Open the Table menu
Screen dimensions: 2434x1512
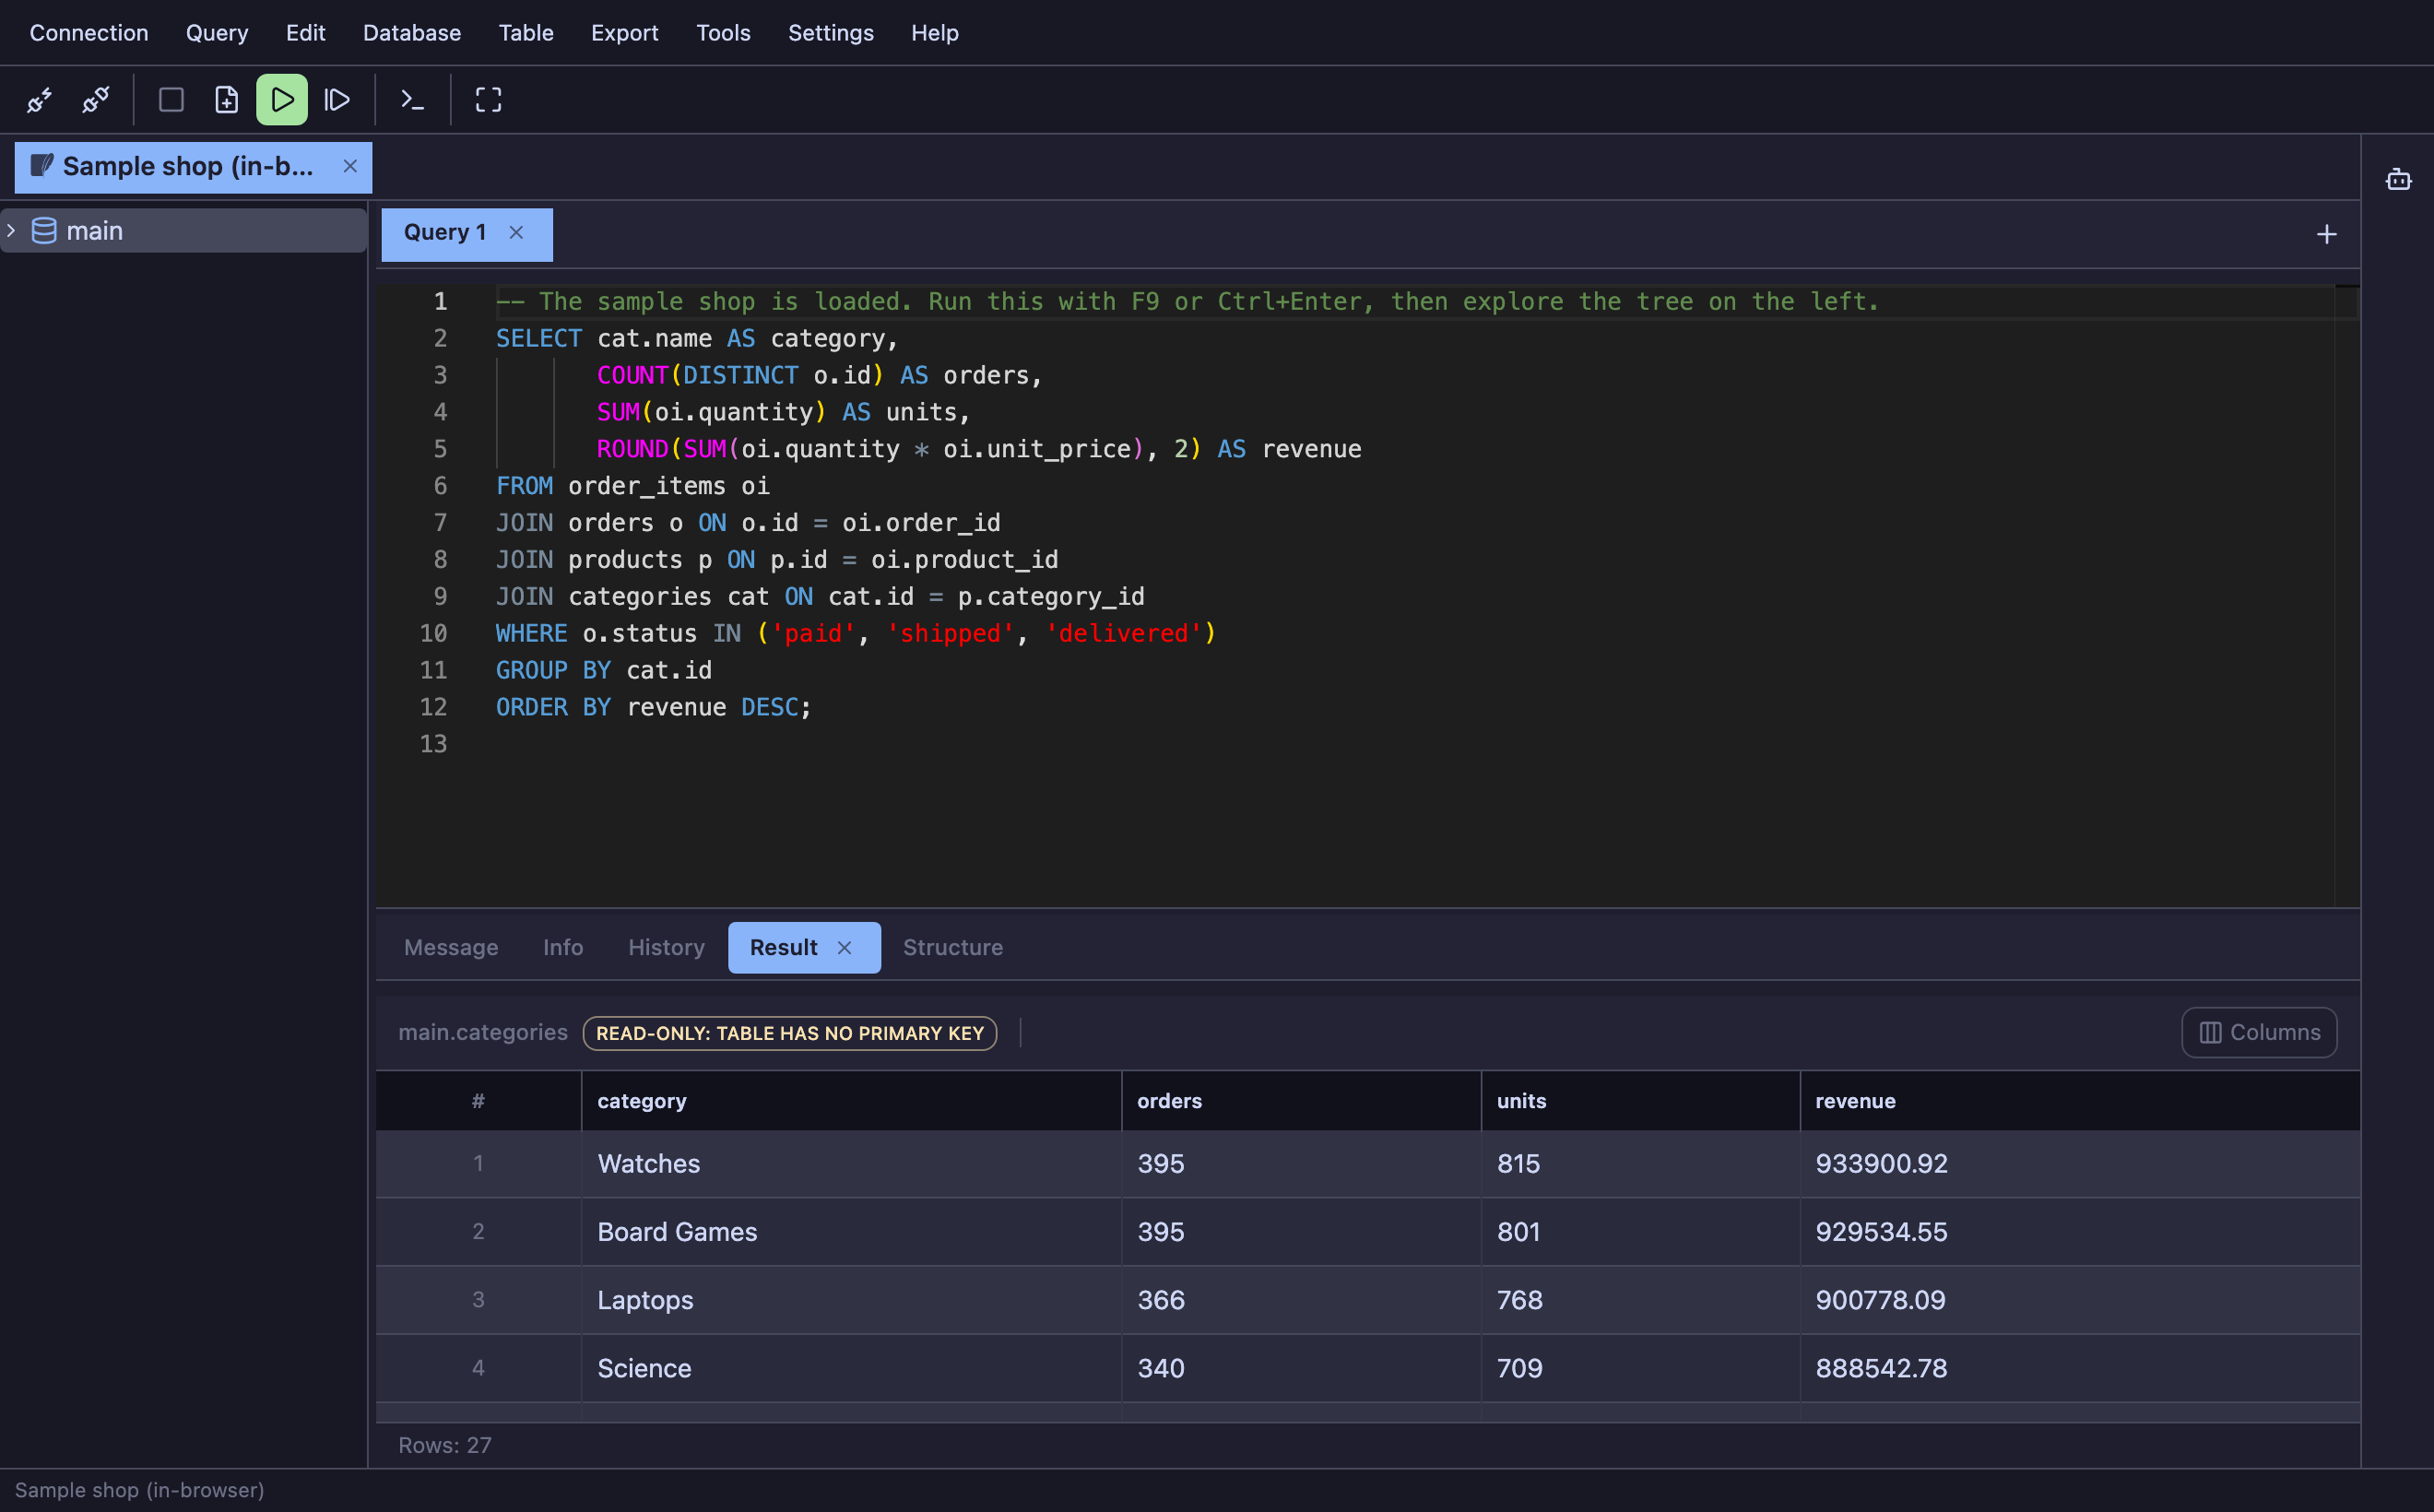point(526,33)
